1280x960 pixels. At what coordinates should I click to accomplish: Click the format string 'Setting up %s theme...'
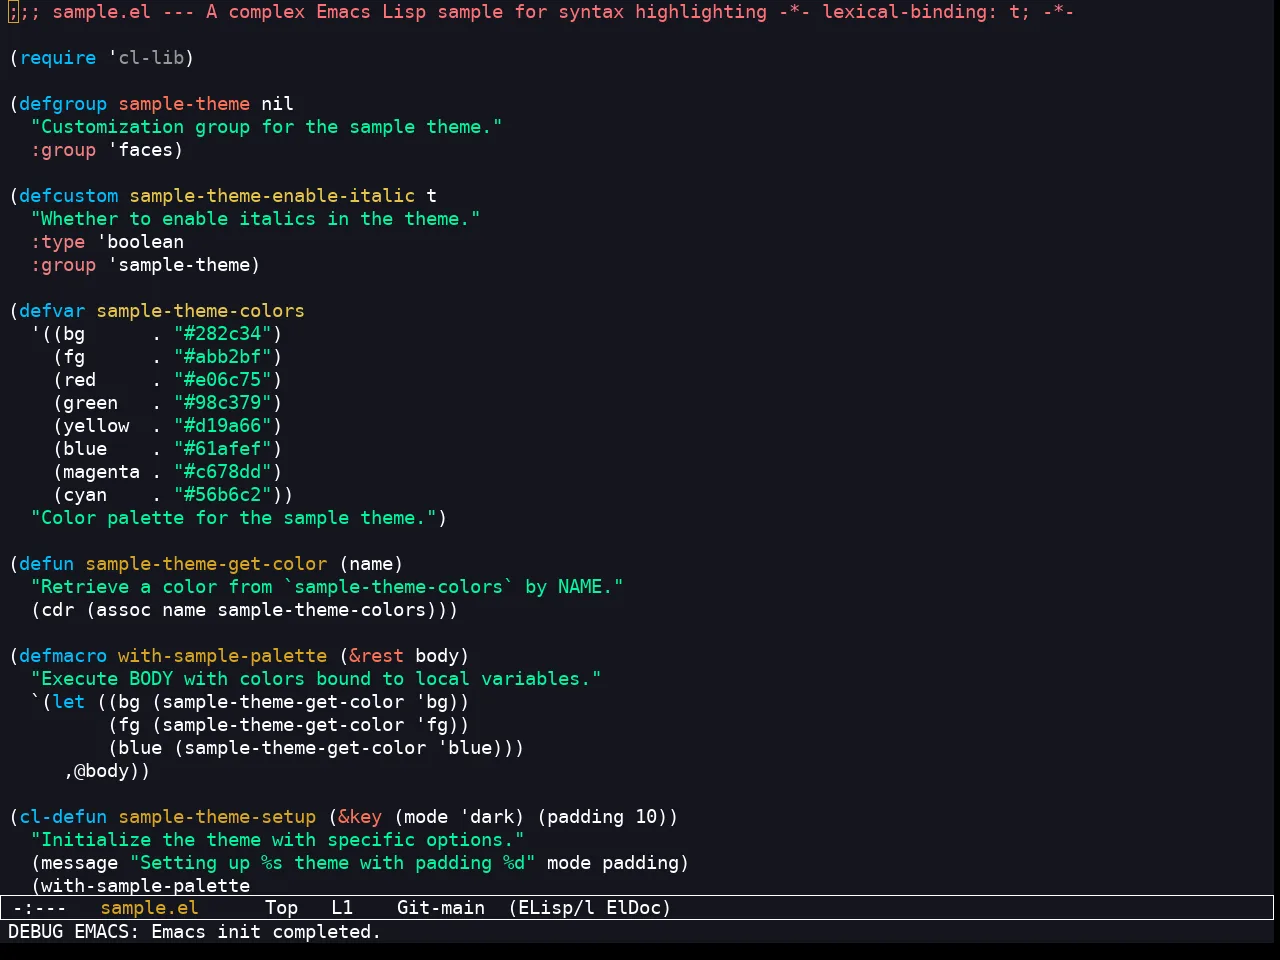point(332,863)
